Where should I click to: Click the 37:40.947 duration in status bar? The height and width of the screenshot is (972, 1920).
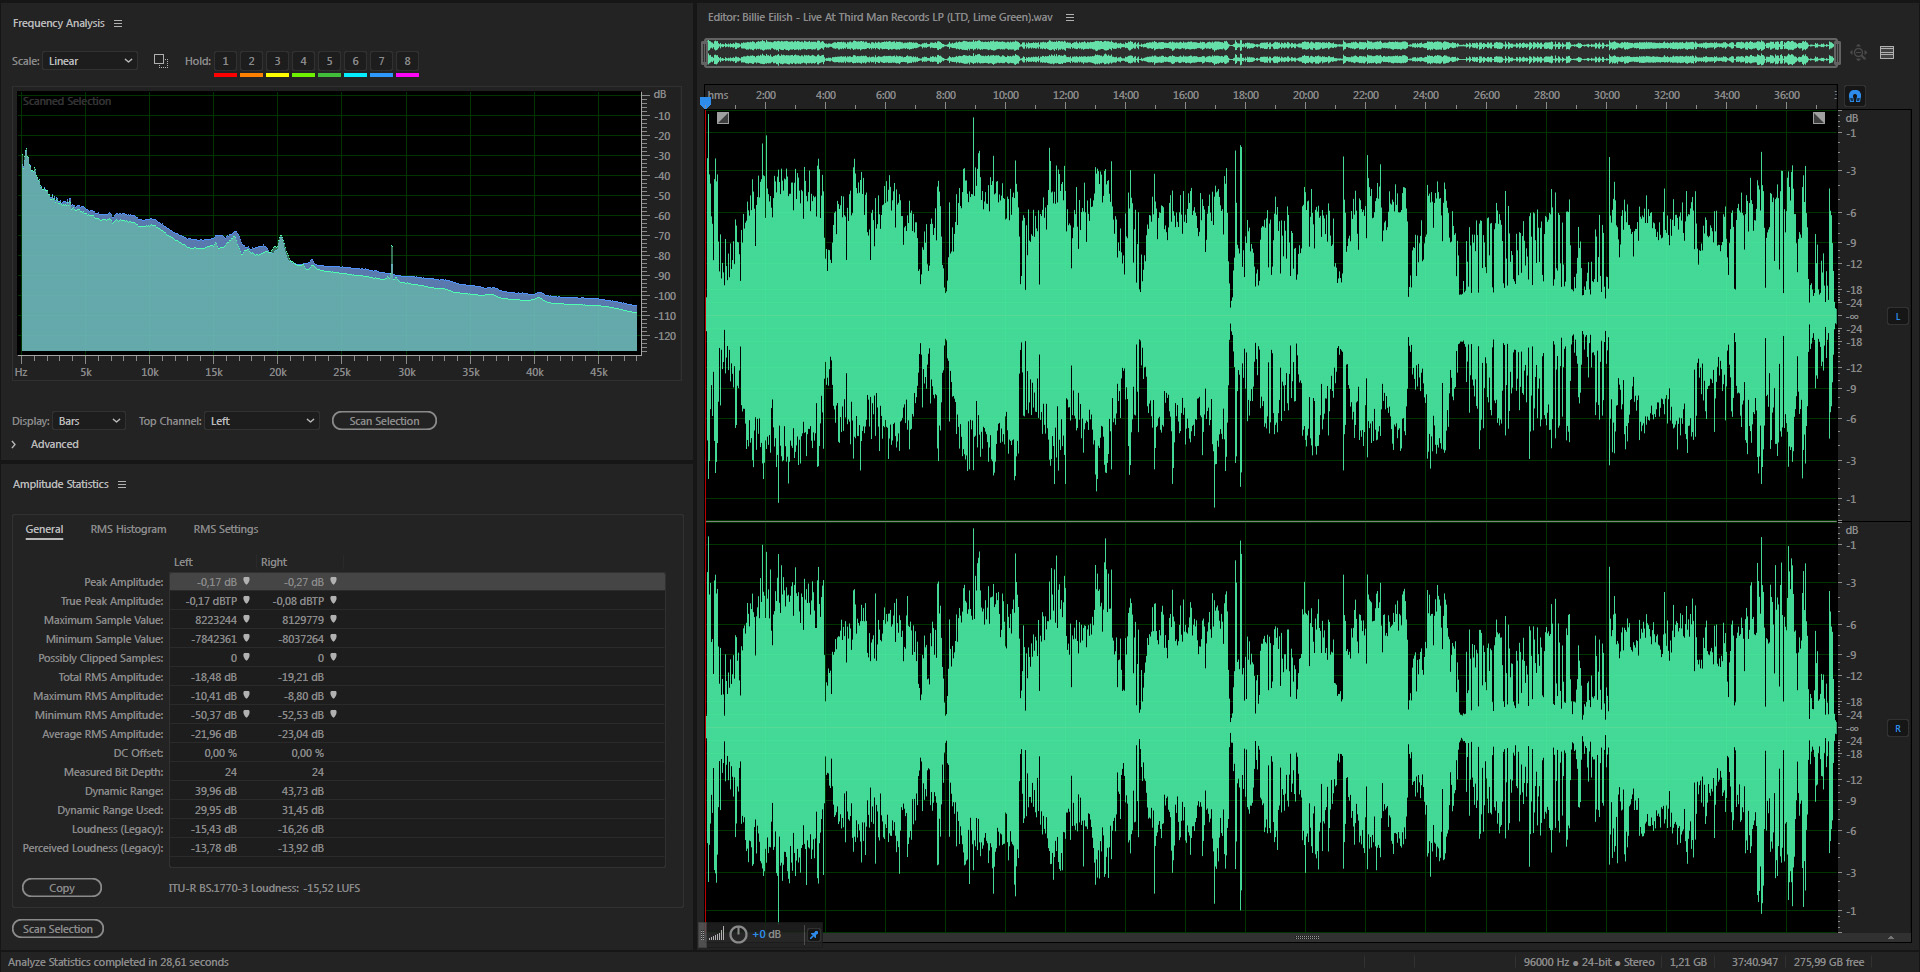coord(1755,962)
